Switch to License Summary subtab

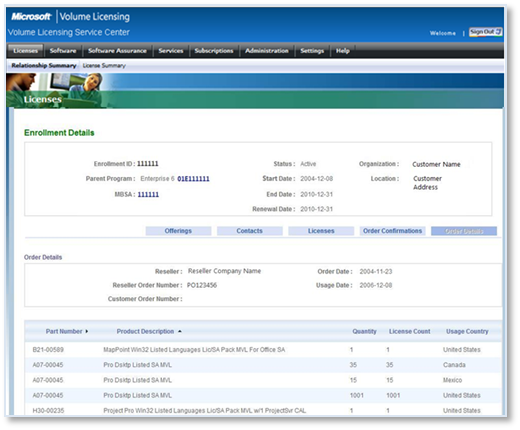104,66
